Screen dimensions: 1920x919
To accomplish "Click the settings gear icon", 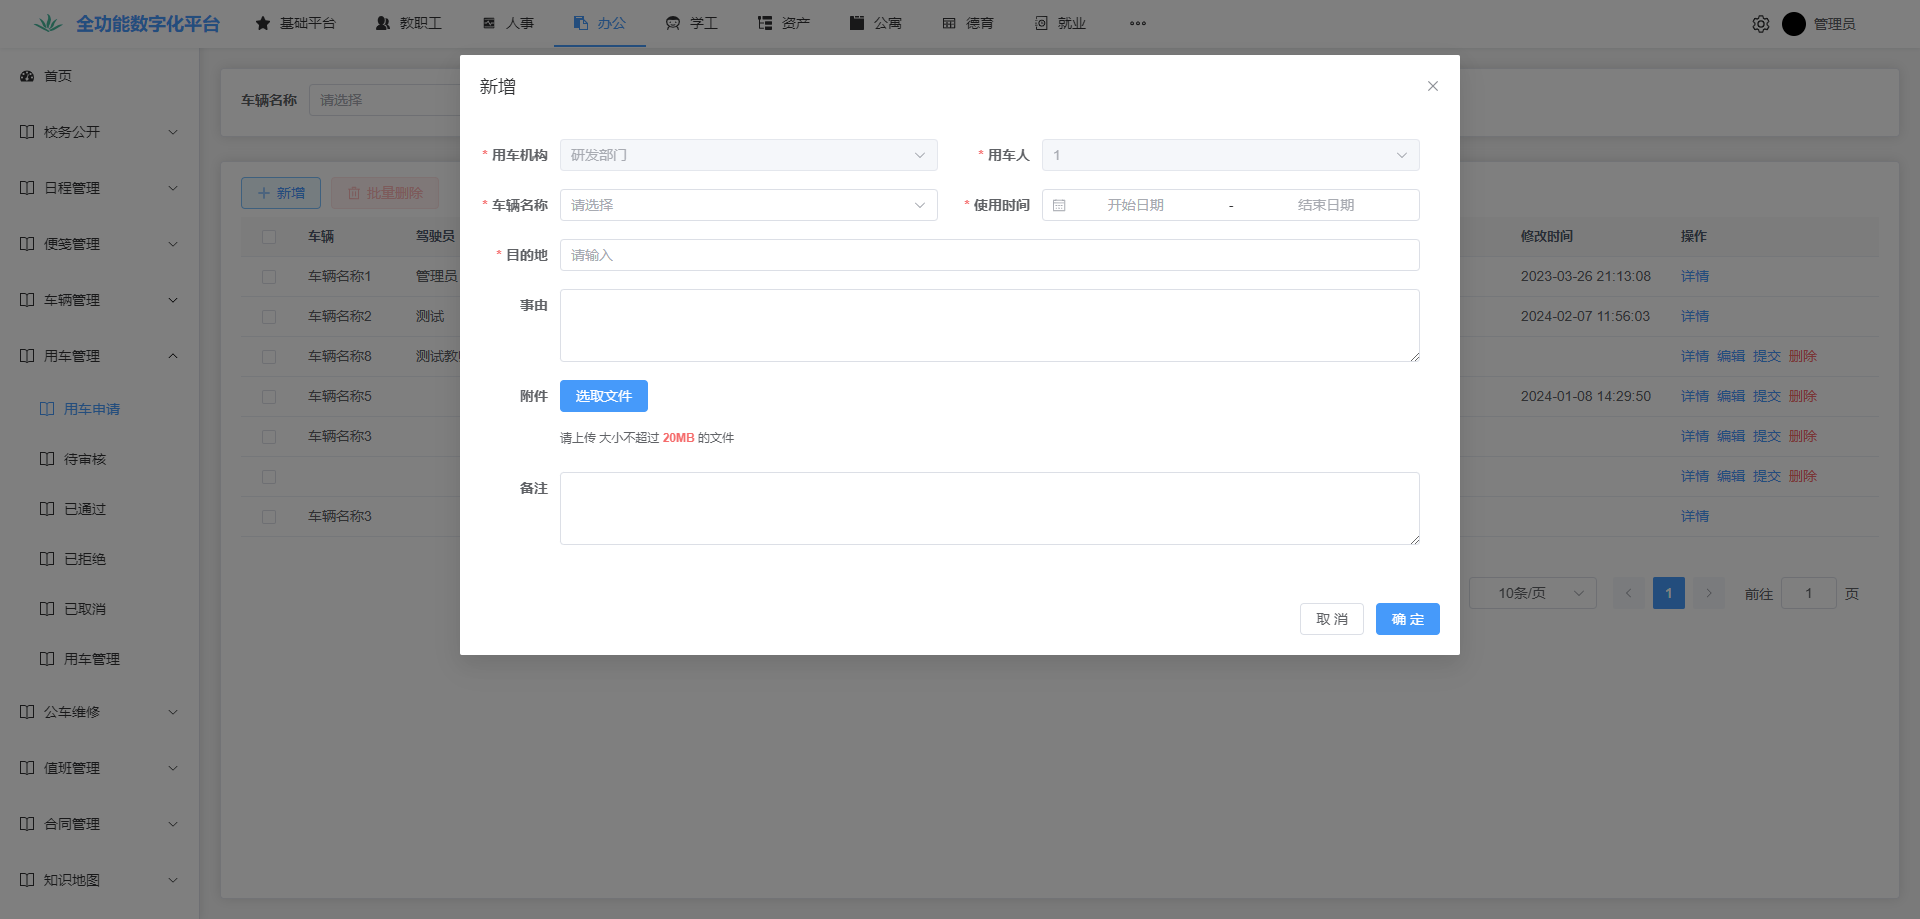I will pyautogui.click(x=1760, y=24).
